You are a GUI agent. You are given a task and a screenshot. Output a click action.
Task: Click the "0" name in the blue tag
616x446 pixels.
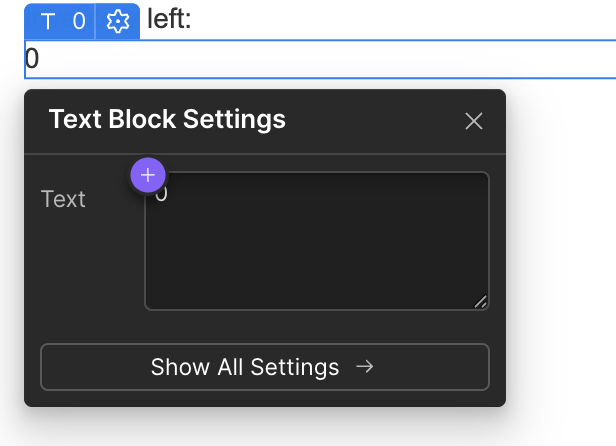point(79,21)
